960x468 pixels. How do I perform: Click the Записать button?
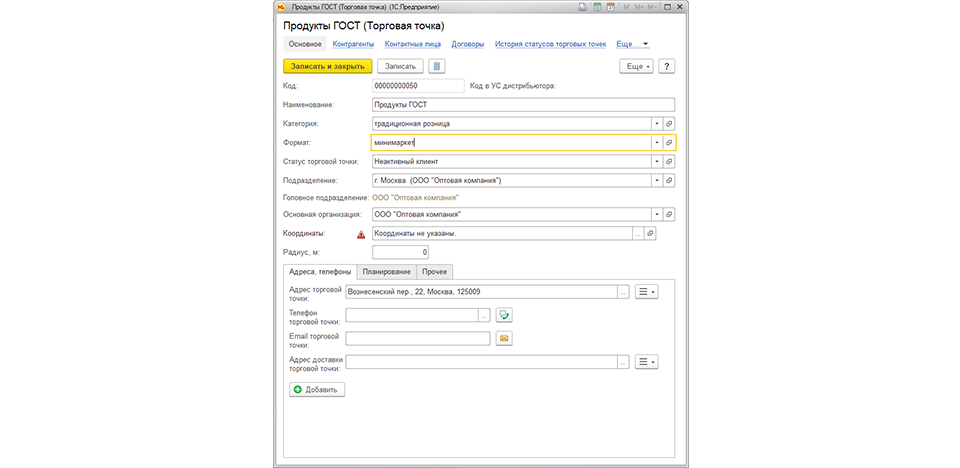pos(400,66)
